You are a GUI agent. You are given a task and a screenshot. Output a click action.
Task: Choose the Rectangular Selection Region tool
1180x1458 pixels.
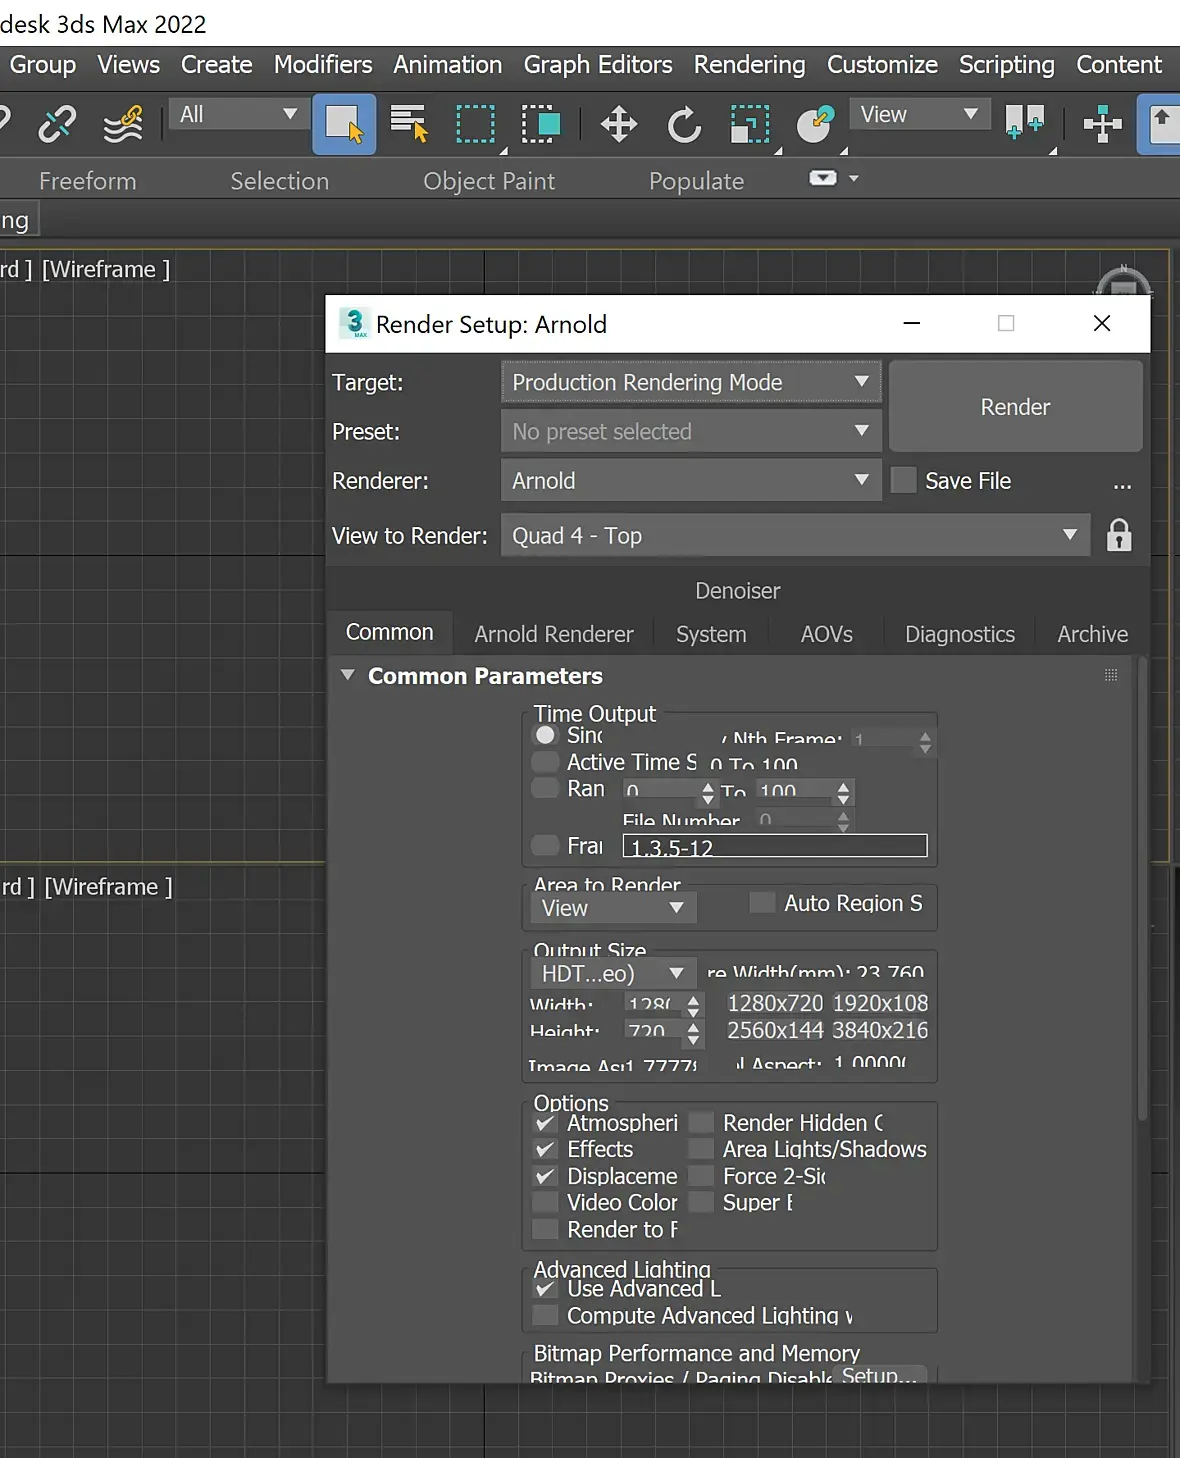pyautogui.click(x=475, y=125)
